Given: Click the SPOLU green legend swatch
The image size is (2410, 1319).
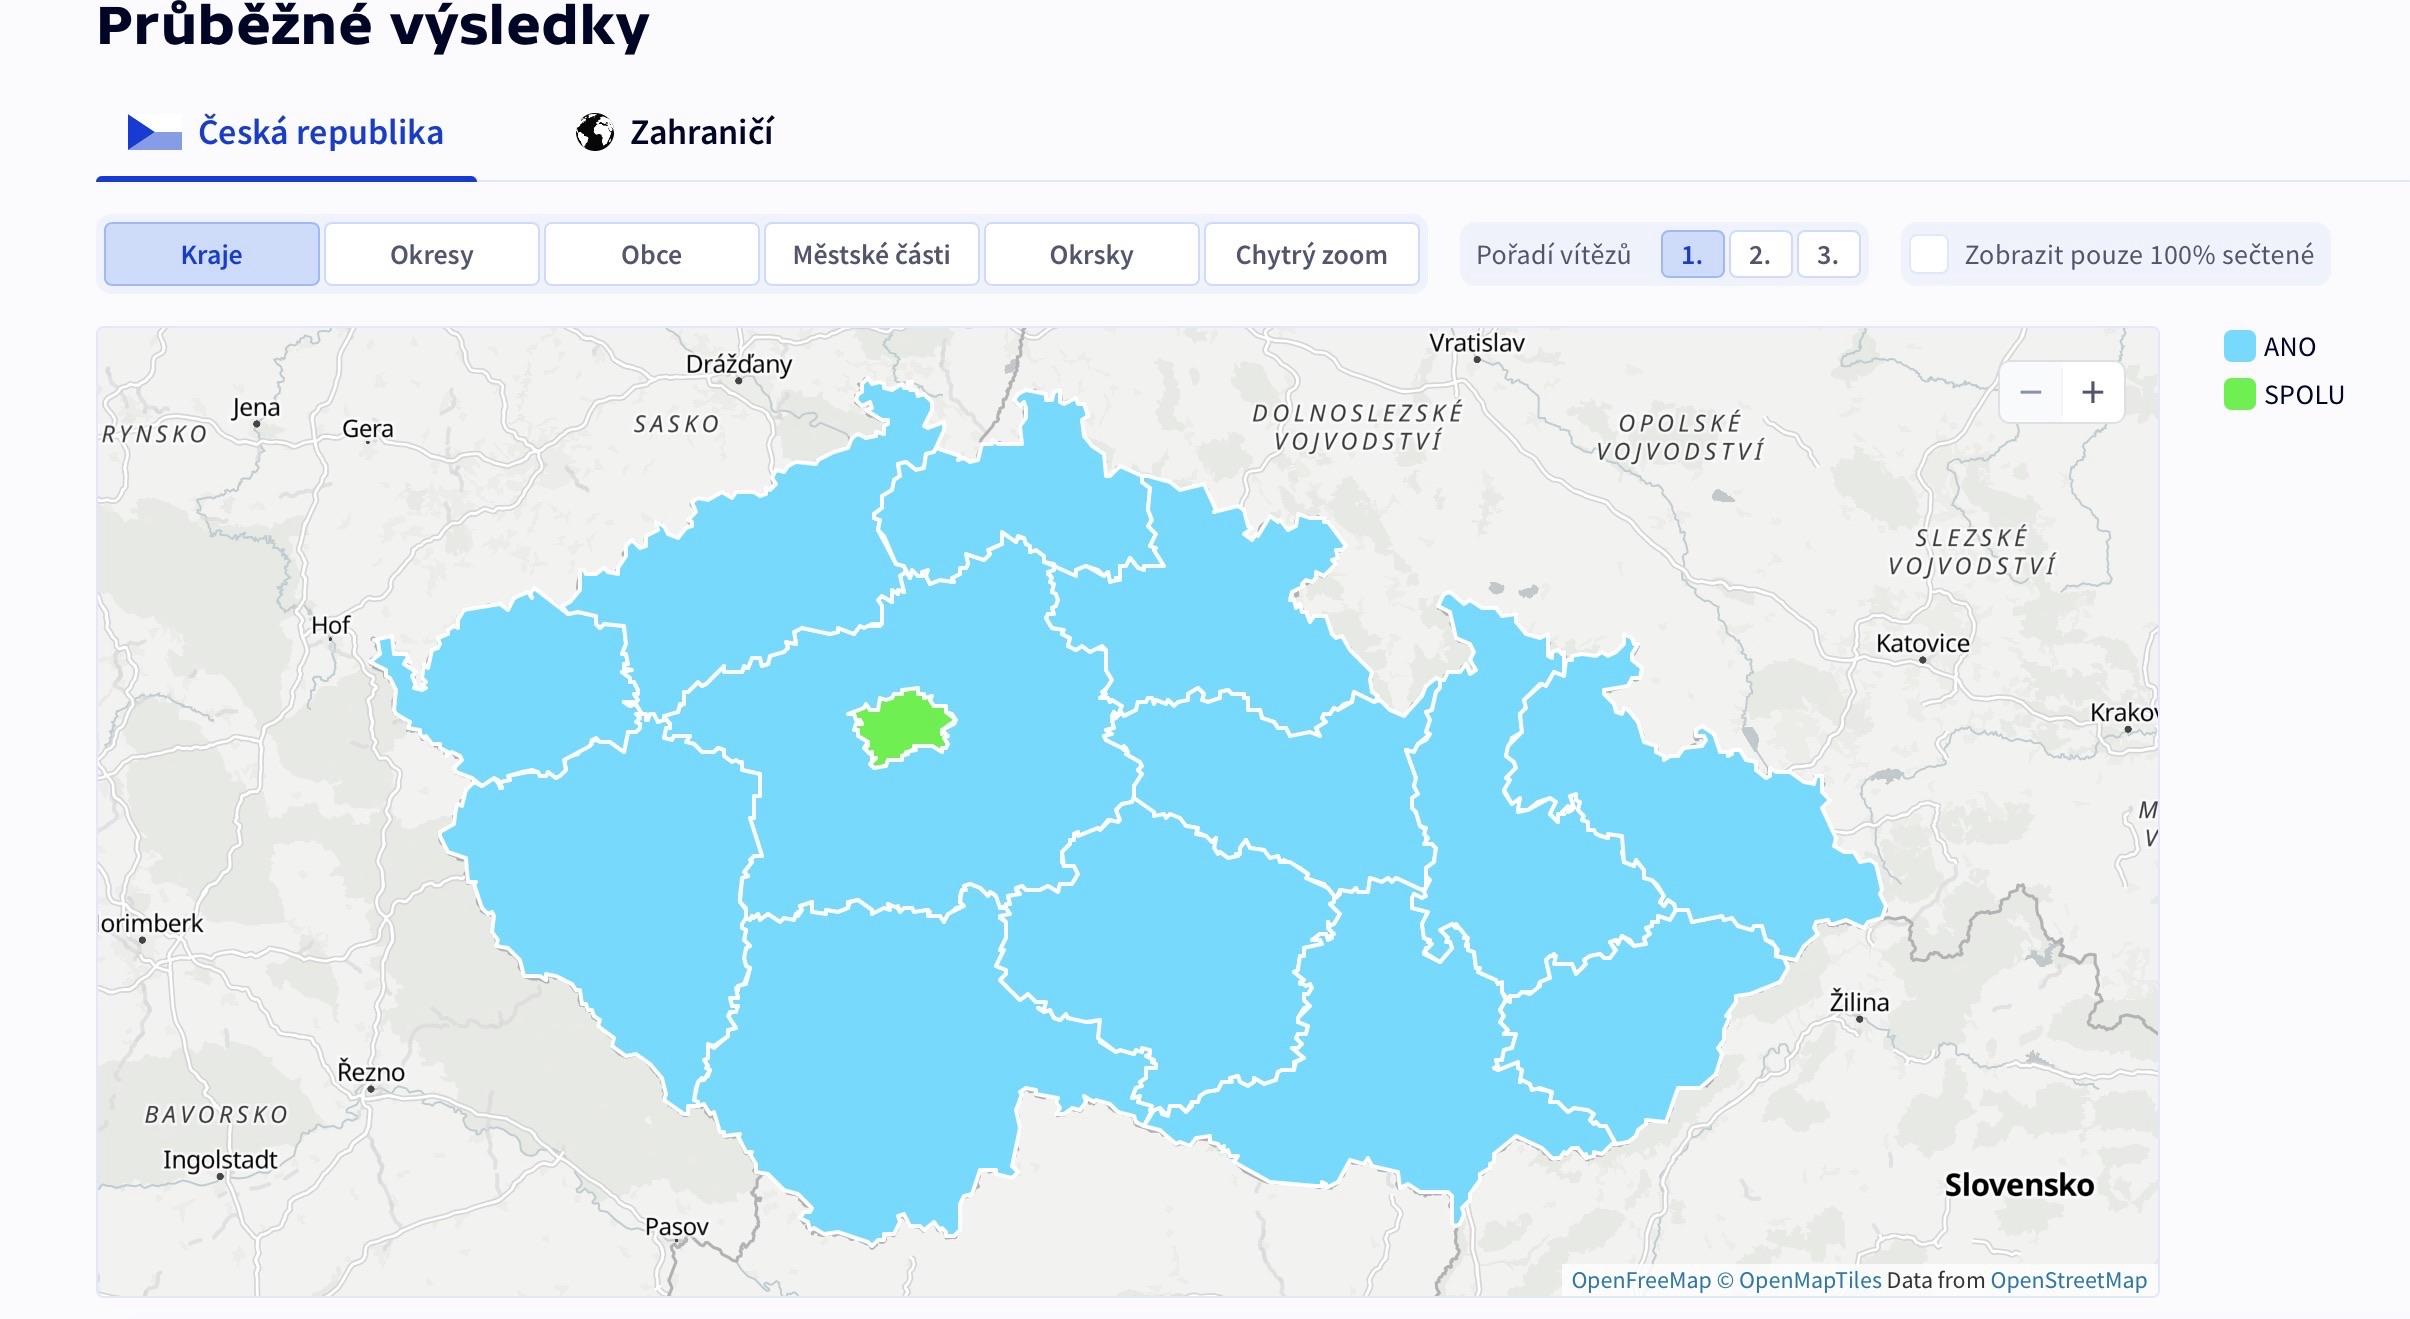Looking at the screenshot, I should point(2239,394).
